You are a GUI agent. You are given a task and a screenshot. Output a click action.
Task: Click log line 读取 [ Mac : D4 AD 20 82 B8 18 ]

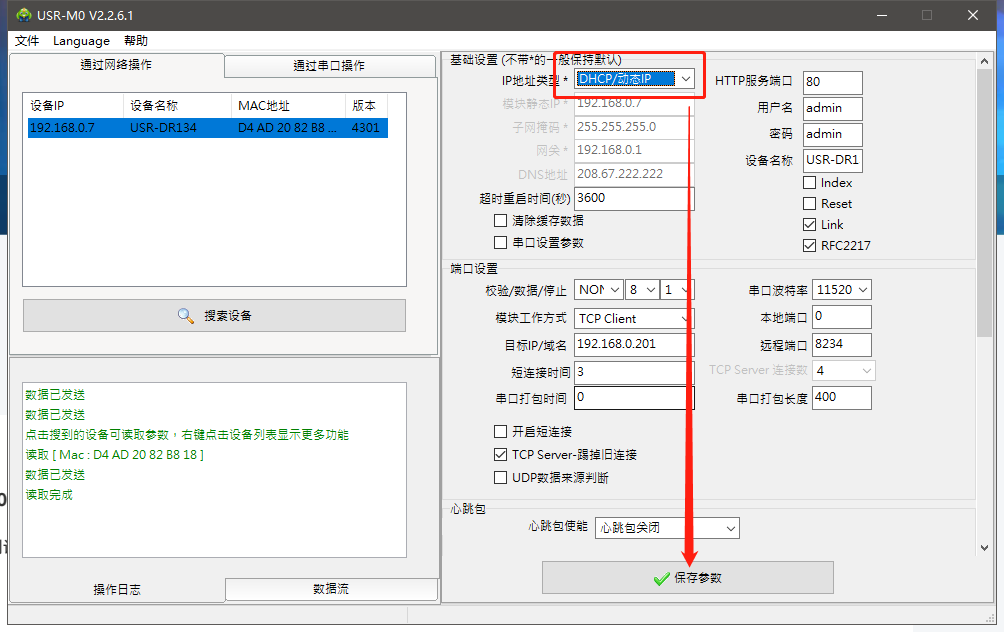pyautogui.click(x=115, y=455)
